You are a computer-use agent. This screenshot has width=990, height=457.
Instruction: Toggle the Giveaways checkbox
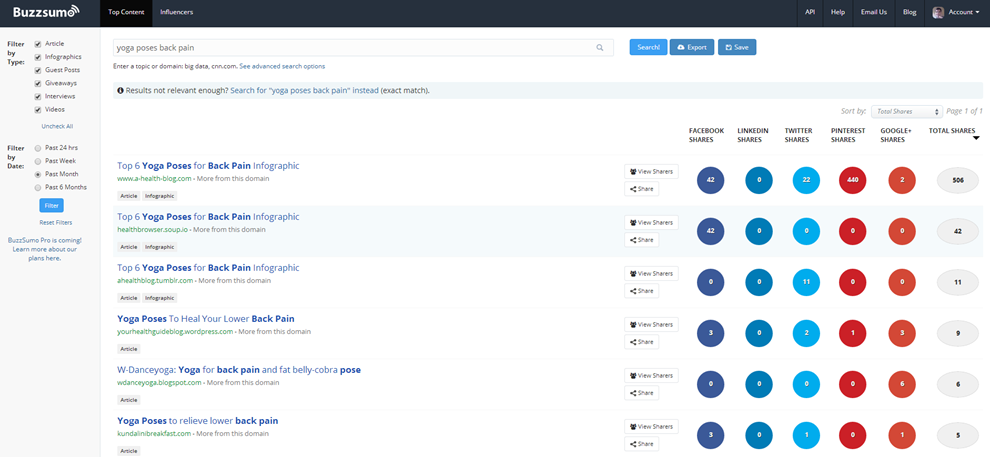38,83
